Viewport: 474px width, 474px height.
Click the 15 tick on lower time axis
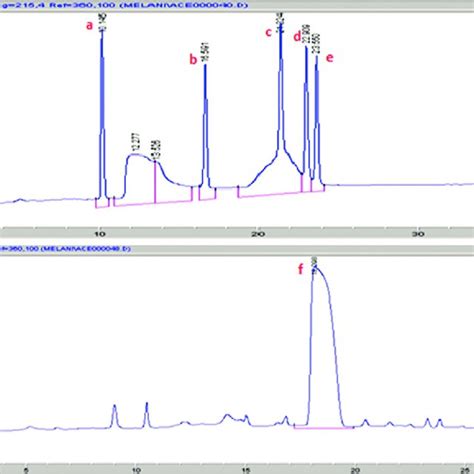246,471
